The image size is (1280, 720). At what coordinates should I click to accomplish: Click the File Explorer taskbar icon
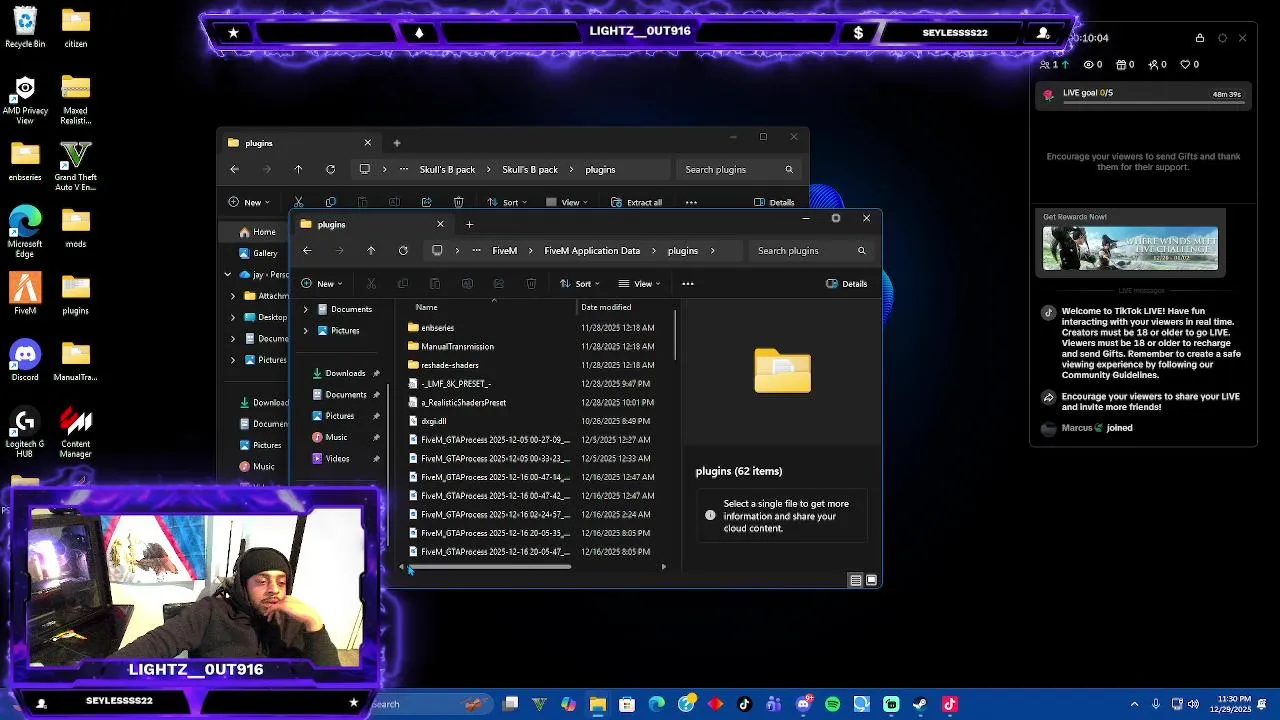click(x=597, y=704)
